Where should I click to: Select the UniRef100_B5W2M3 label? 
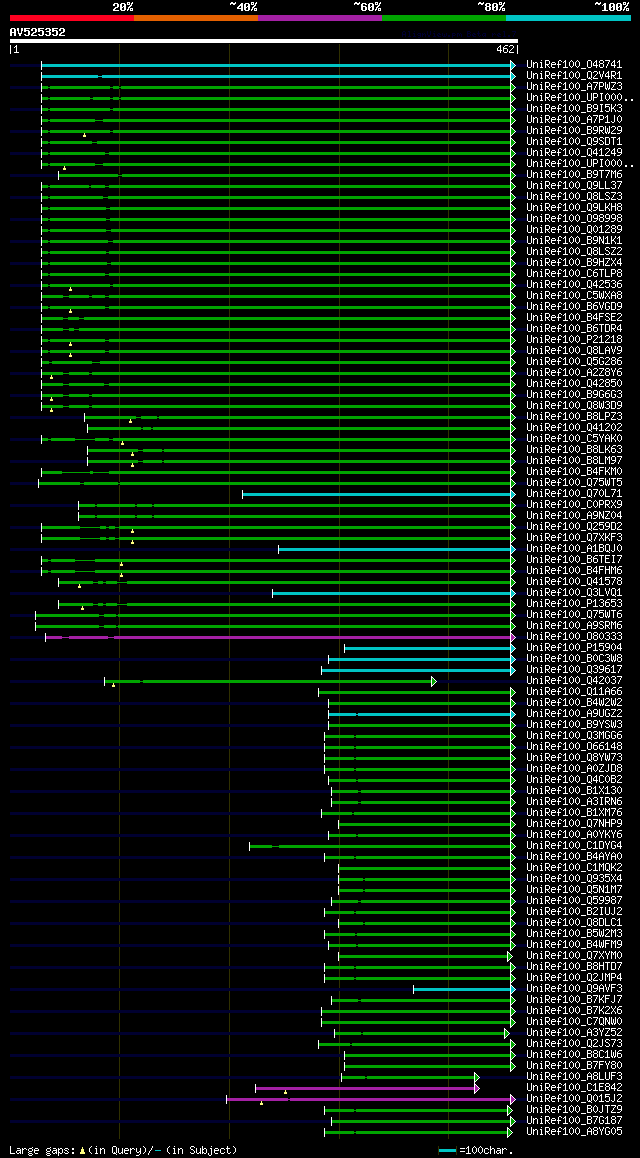tap(574, 933)
